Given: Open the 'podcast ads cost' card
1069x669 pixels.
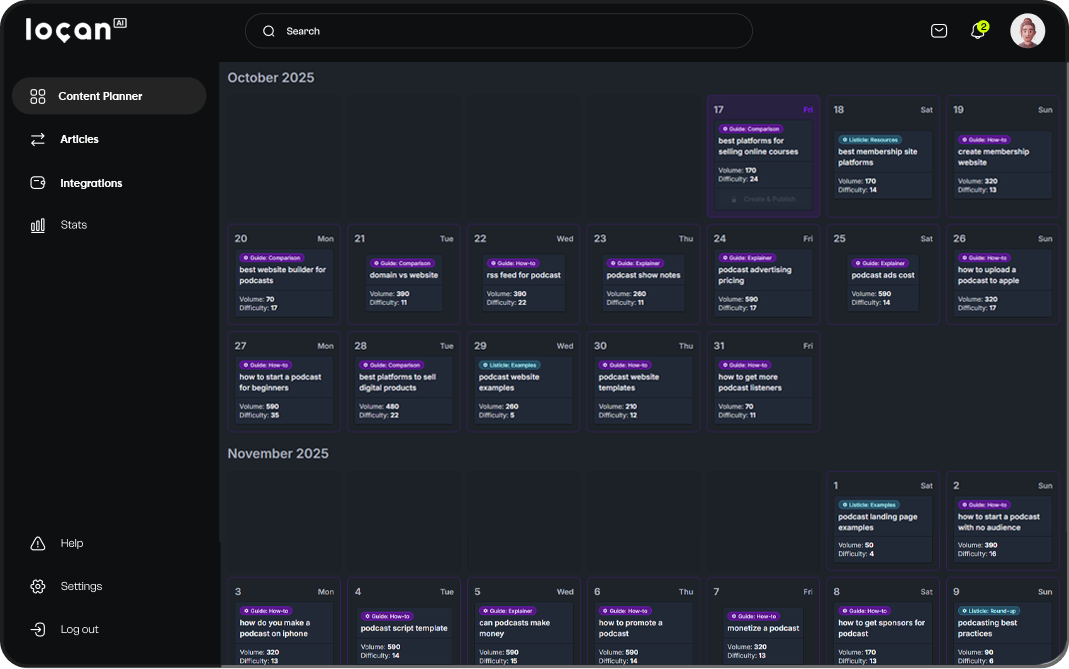Looking at the screenshot, I should 883,283.
